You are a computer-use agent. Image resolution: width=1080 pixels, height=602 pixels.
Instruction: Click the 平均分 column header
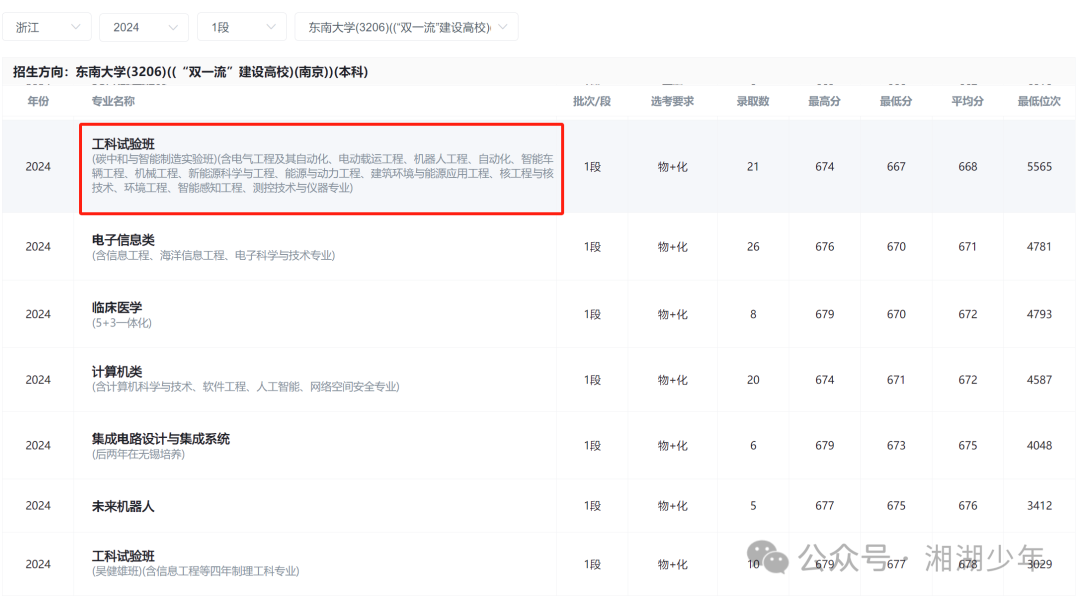968,101
